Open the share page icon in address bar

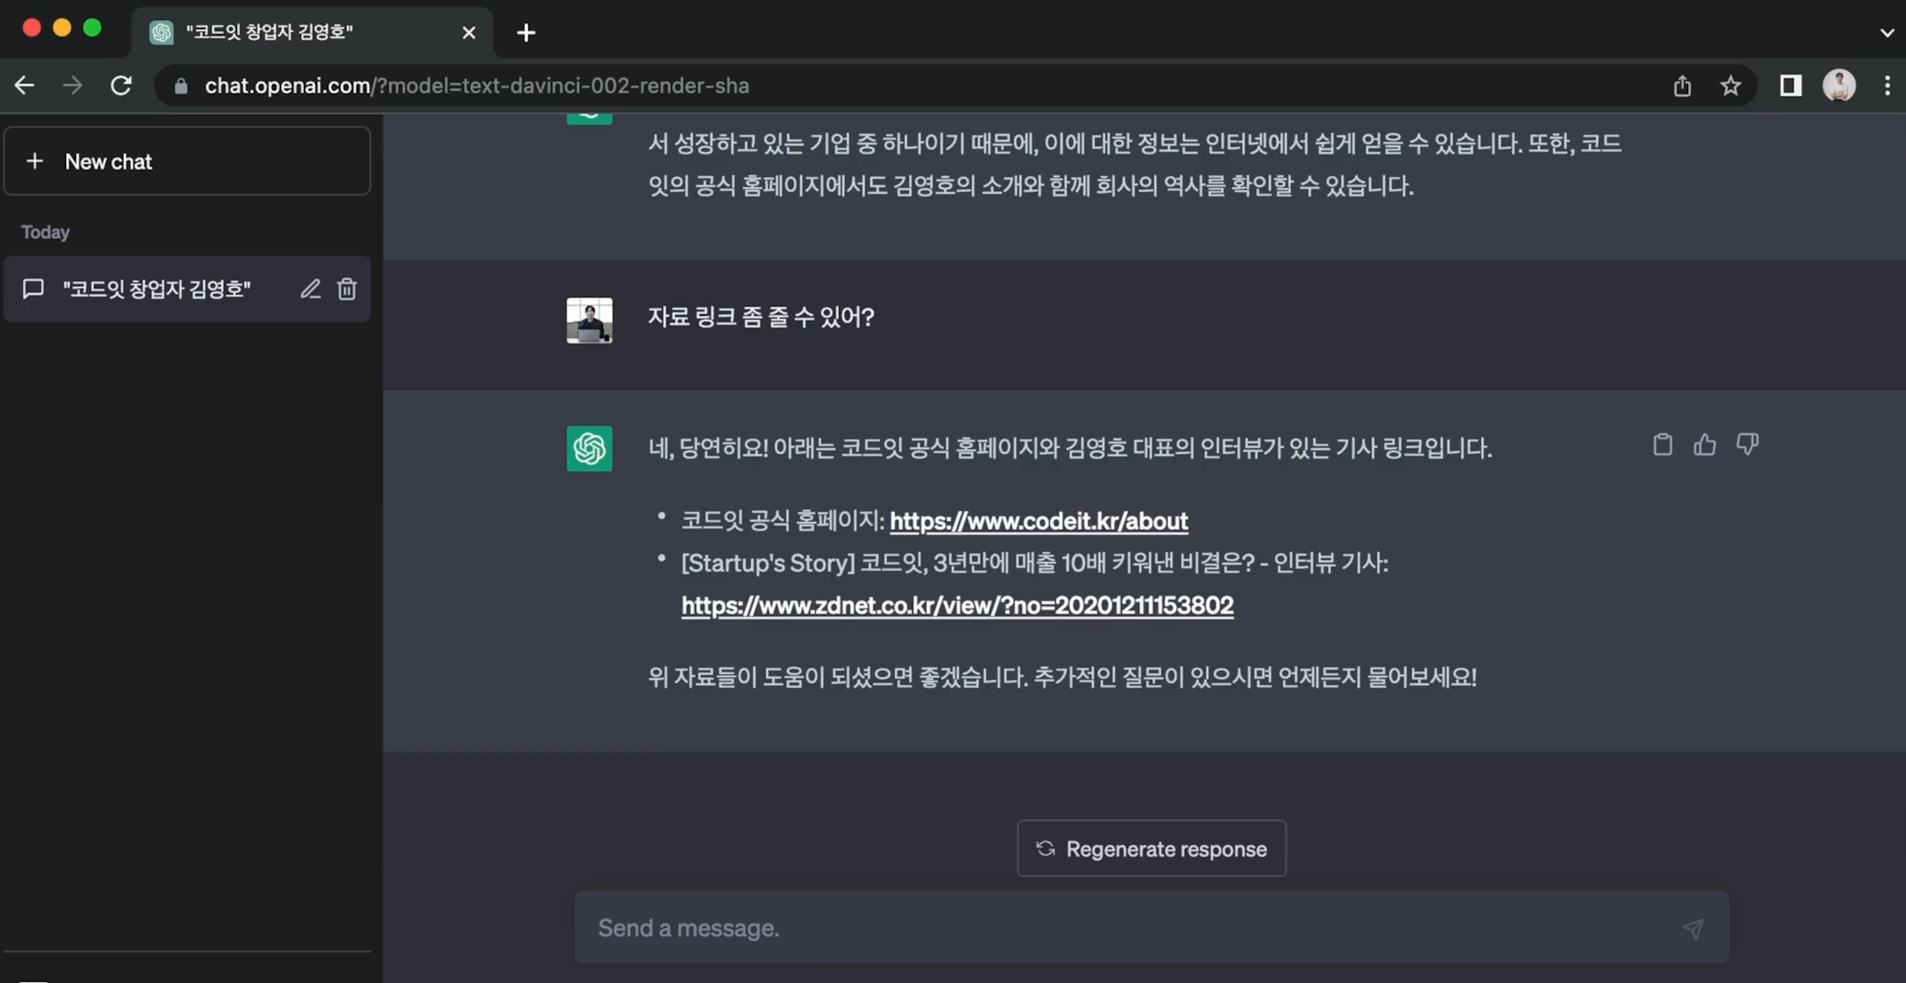point(1682,86)
